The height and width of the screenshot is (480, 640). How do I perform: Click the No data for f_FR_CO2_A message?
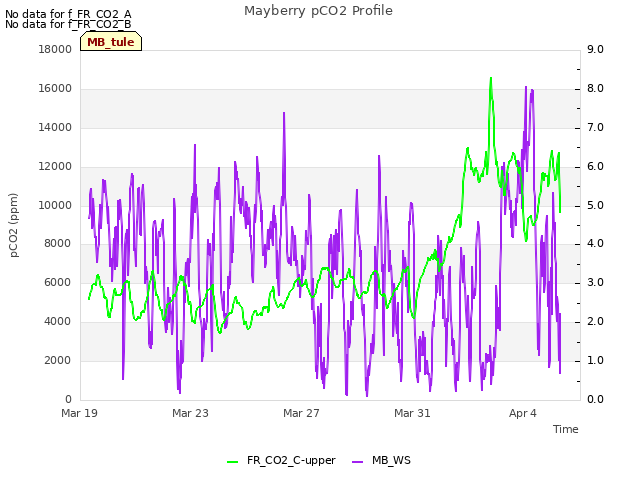coord(68,14)
